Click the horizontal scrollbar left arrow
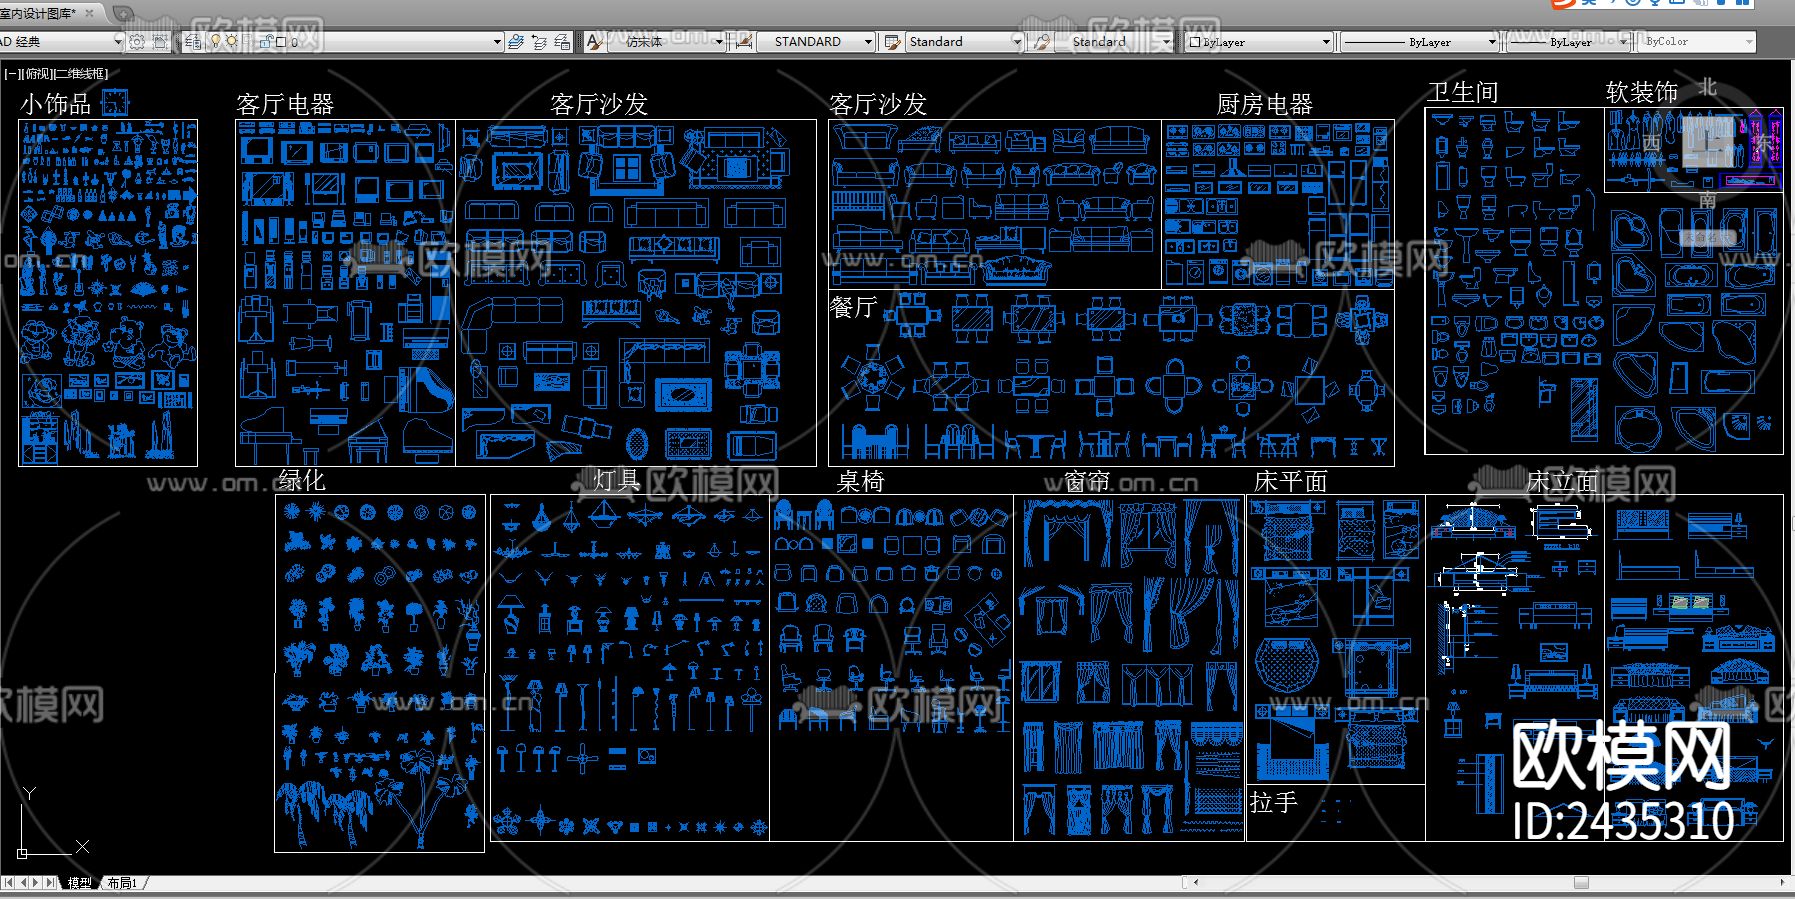 [x=1196, y=883]
